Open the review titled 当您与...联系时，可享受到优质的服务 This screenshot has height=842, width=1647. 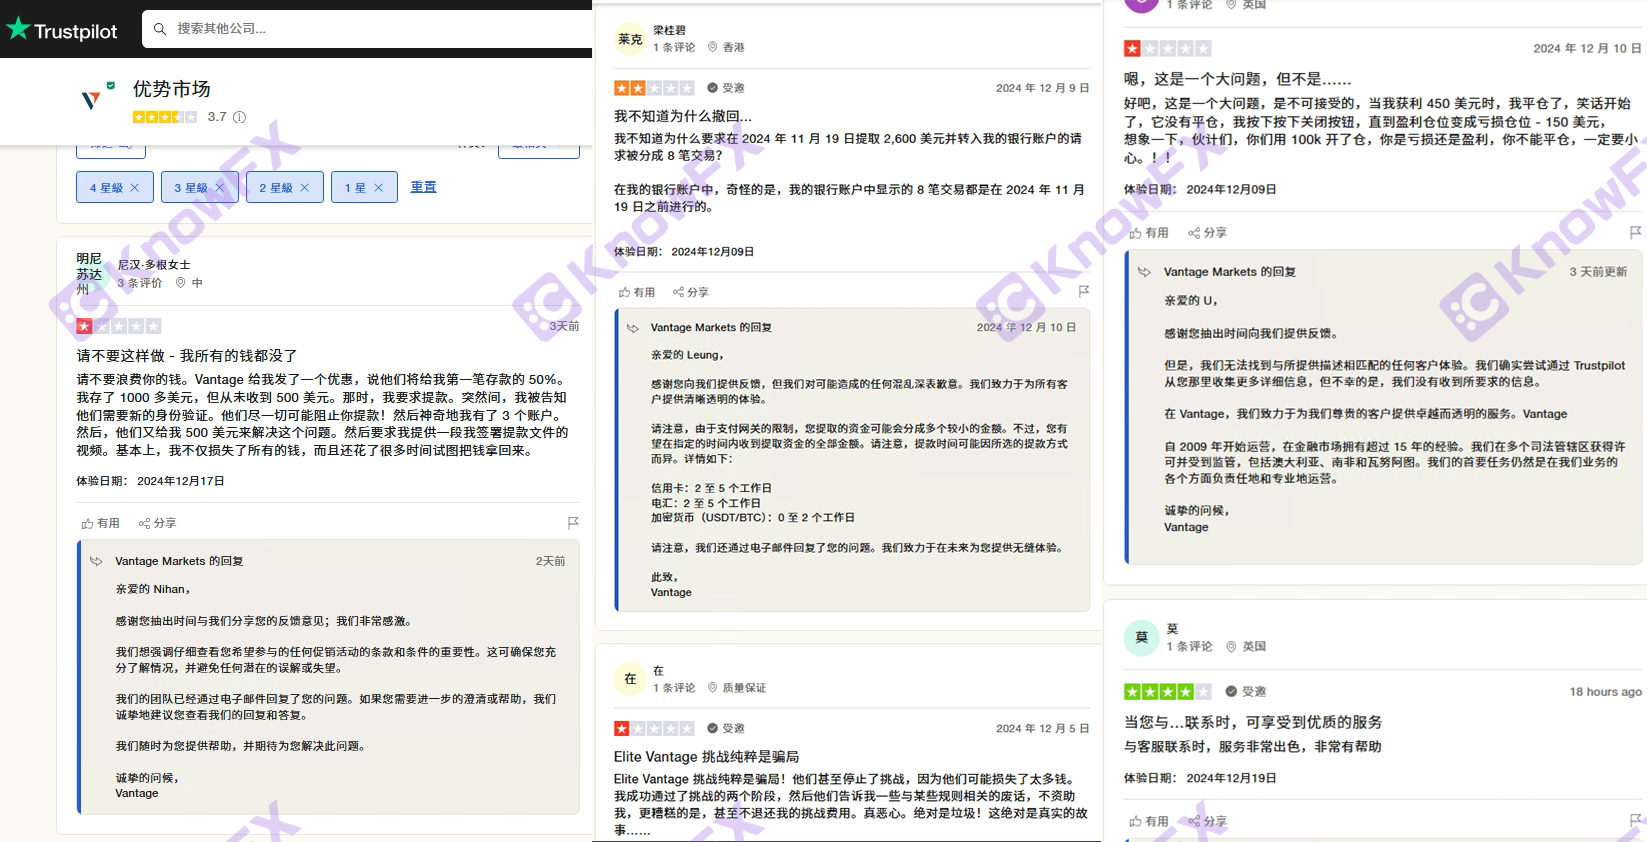1253,722
